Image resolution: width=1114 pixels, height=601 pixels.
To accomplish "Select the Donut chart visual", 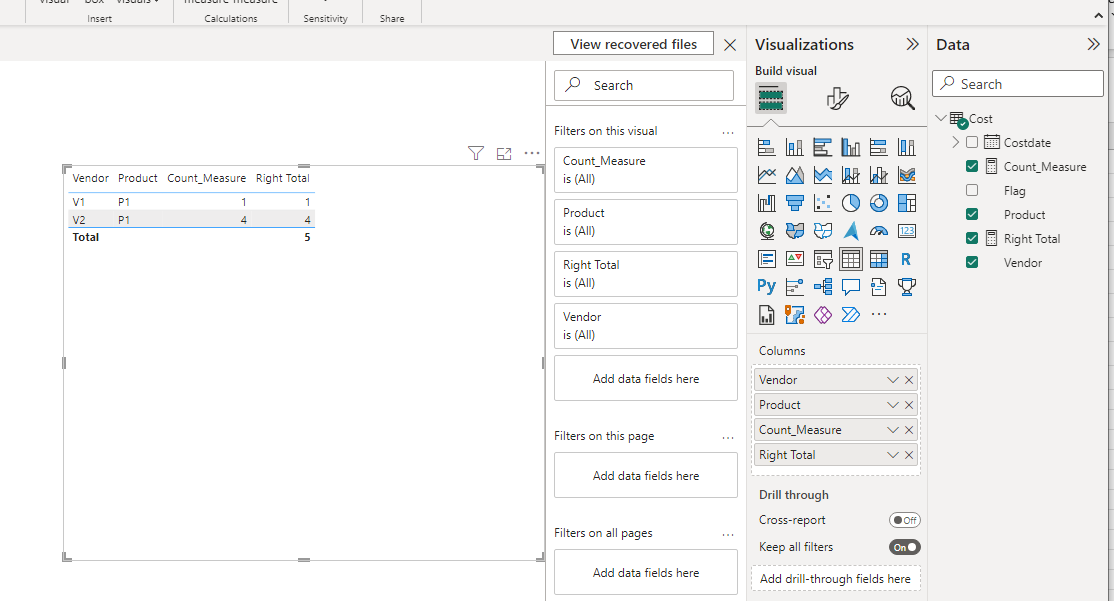I will tap(879, 203).
